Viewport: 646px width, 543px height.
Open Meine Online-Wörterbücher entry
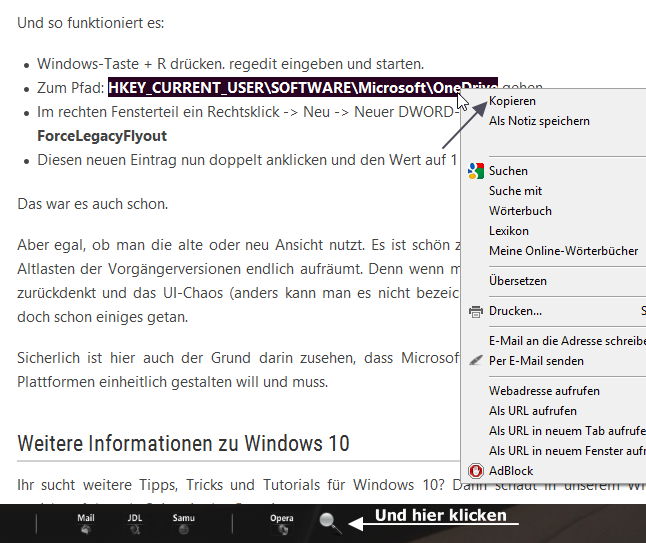click(553, 250)
